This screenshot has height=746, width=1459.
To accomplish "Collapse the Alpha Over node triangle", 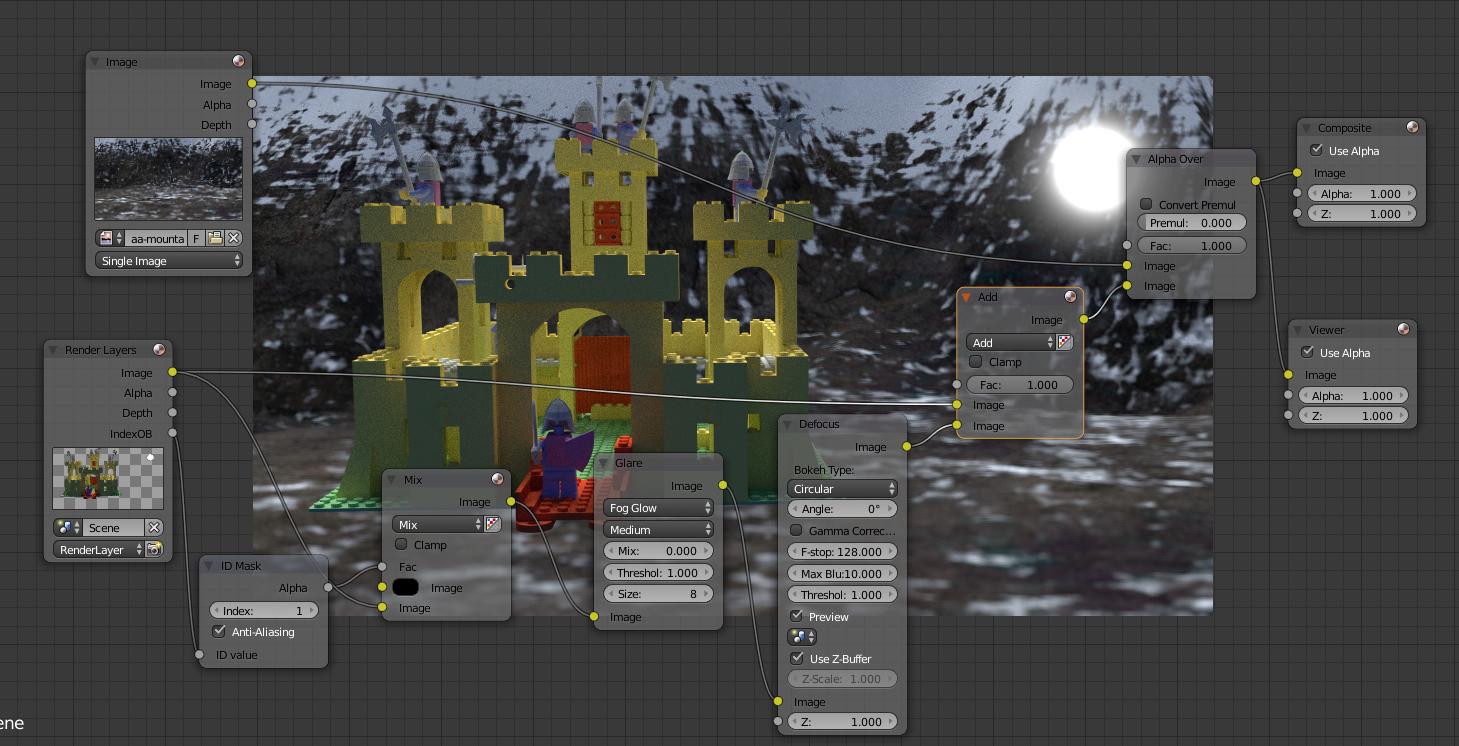I will [1137, 159].
